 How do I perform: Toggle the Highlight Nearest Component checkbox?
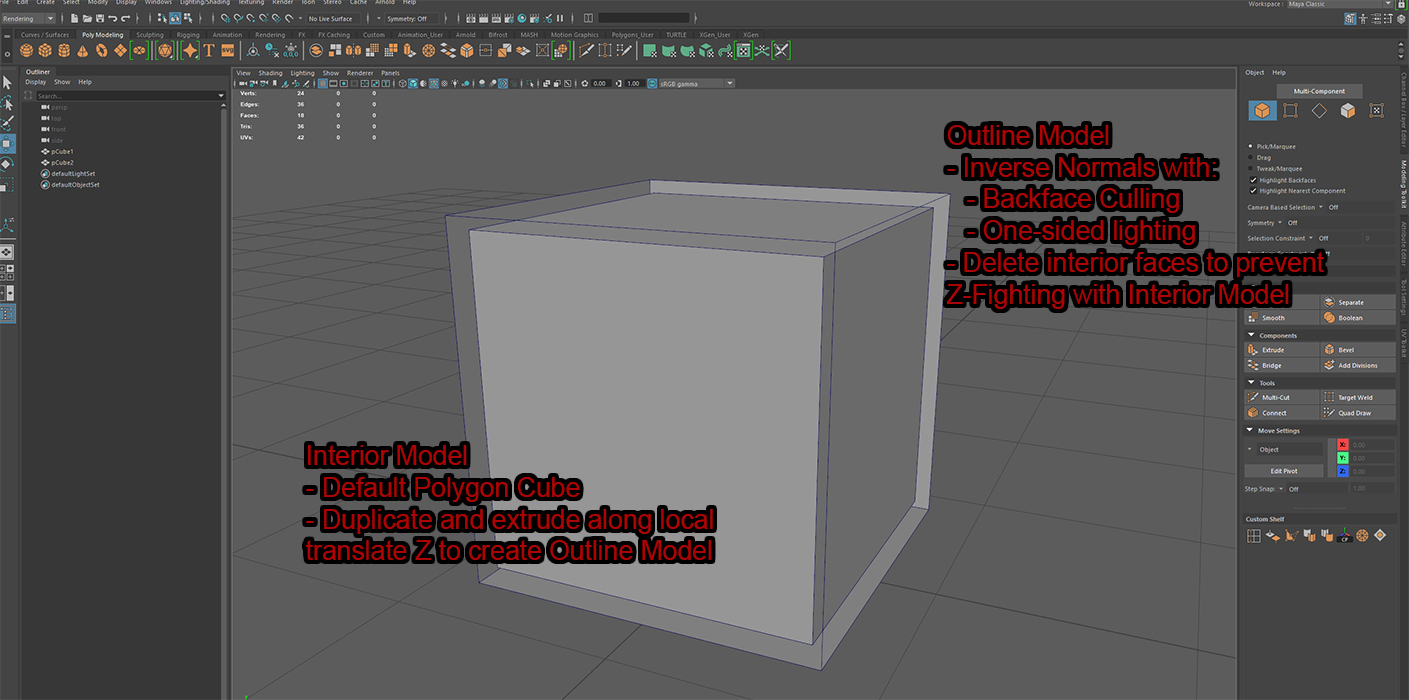pyautogui.click(x=1253, y=190)
